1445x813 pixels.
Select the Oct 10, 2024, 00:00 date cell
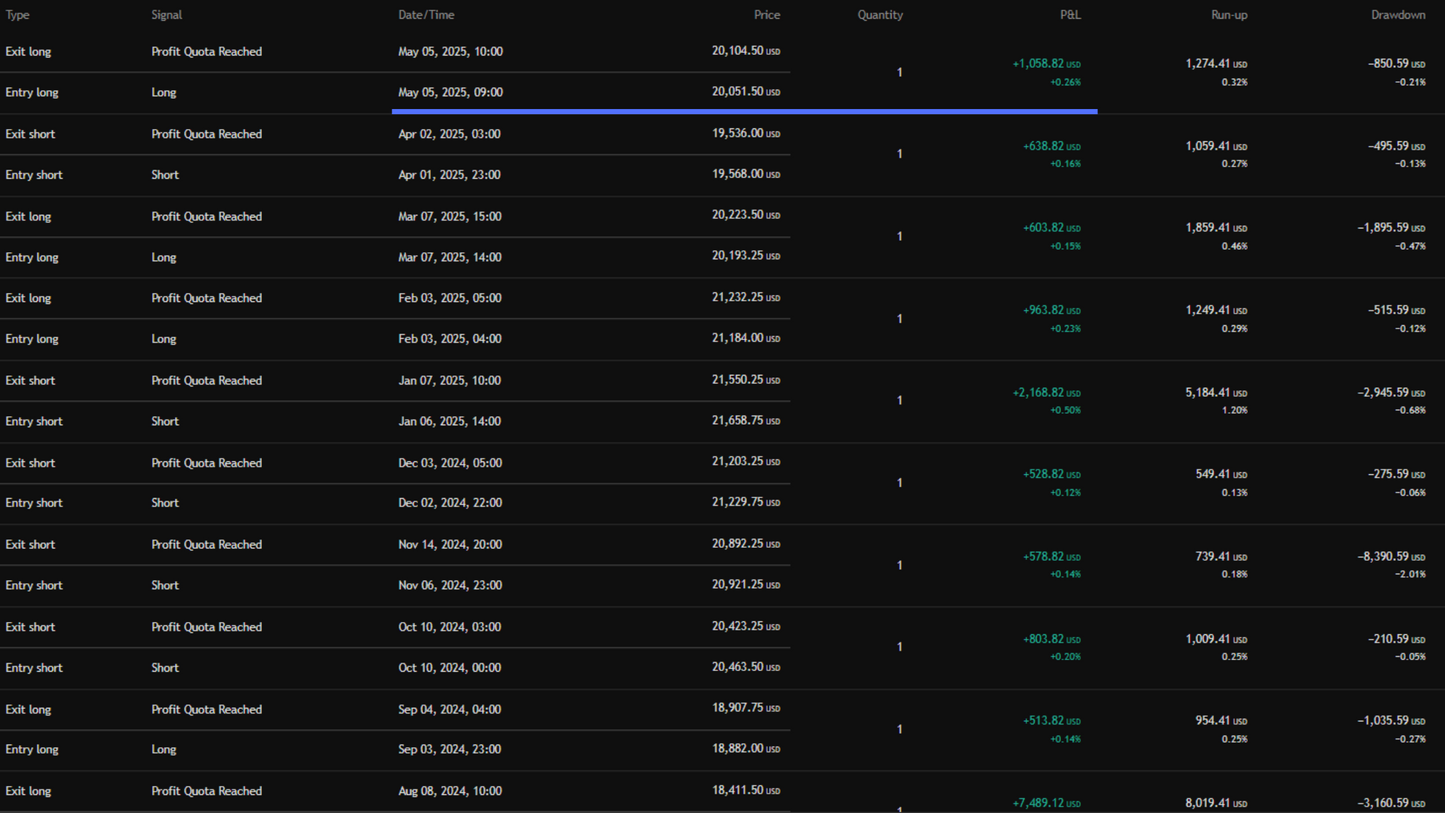tap(450, 668)
